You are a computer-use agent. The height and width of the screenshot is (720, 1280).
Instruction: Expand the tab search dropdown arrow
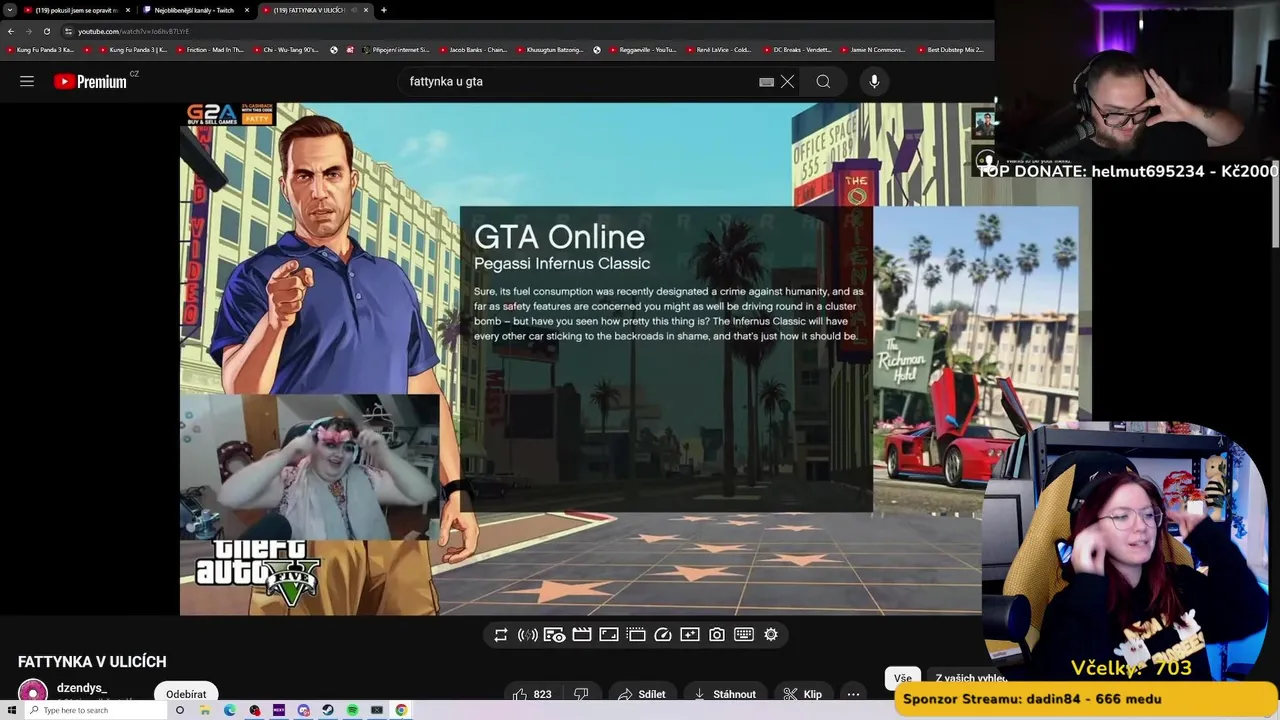click(x=10, y=10)
